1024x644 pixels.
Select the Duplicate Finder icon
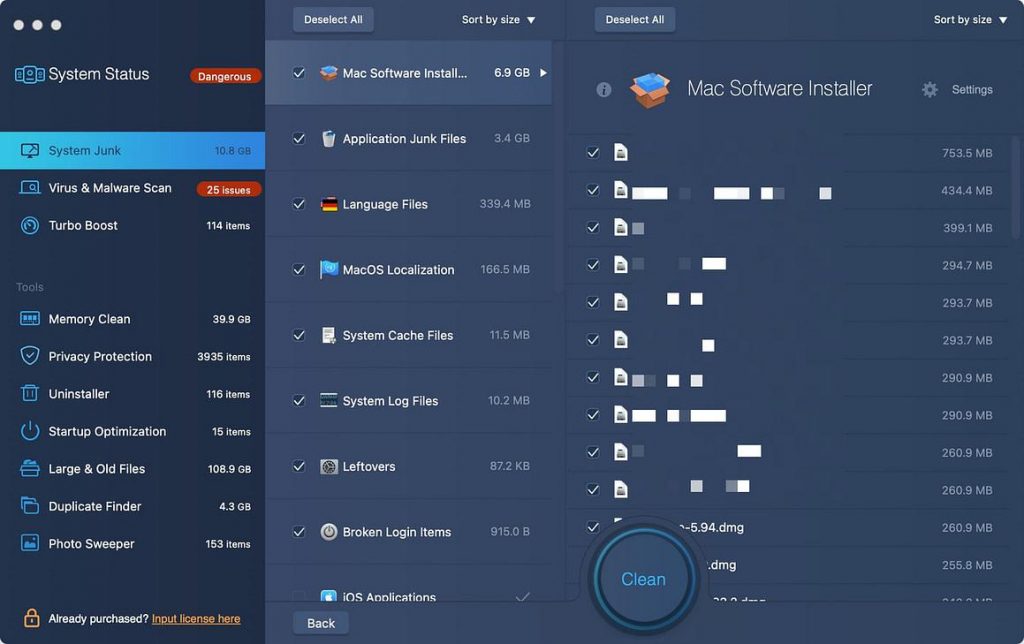pos(30,506)
